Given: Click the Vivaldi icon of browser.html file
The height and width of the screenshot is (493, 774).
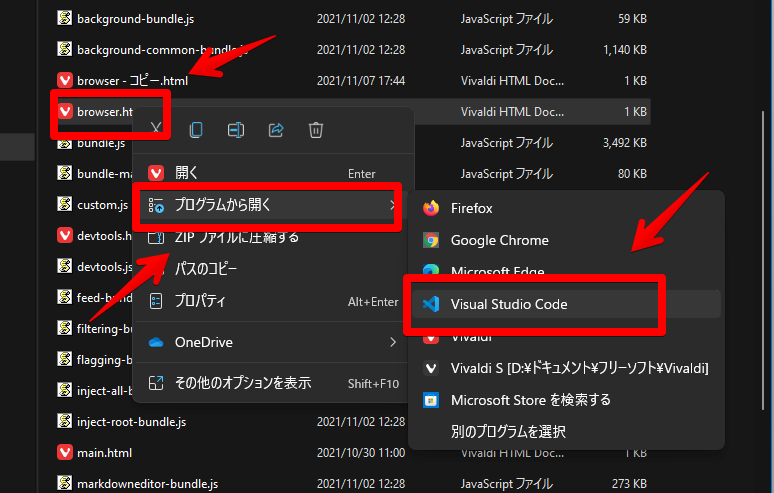Looking at the screenshot, I should 65,111.
